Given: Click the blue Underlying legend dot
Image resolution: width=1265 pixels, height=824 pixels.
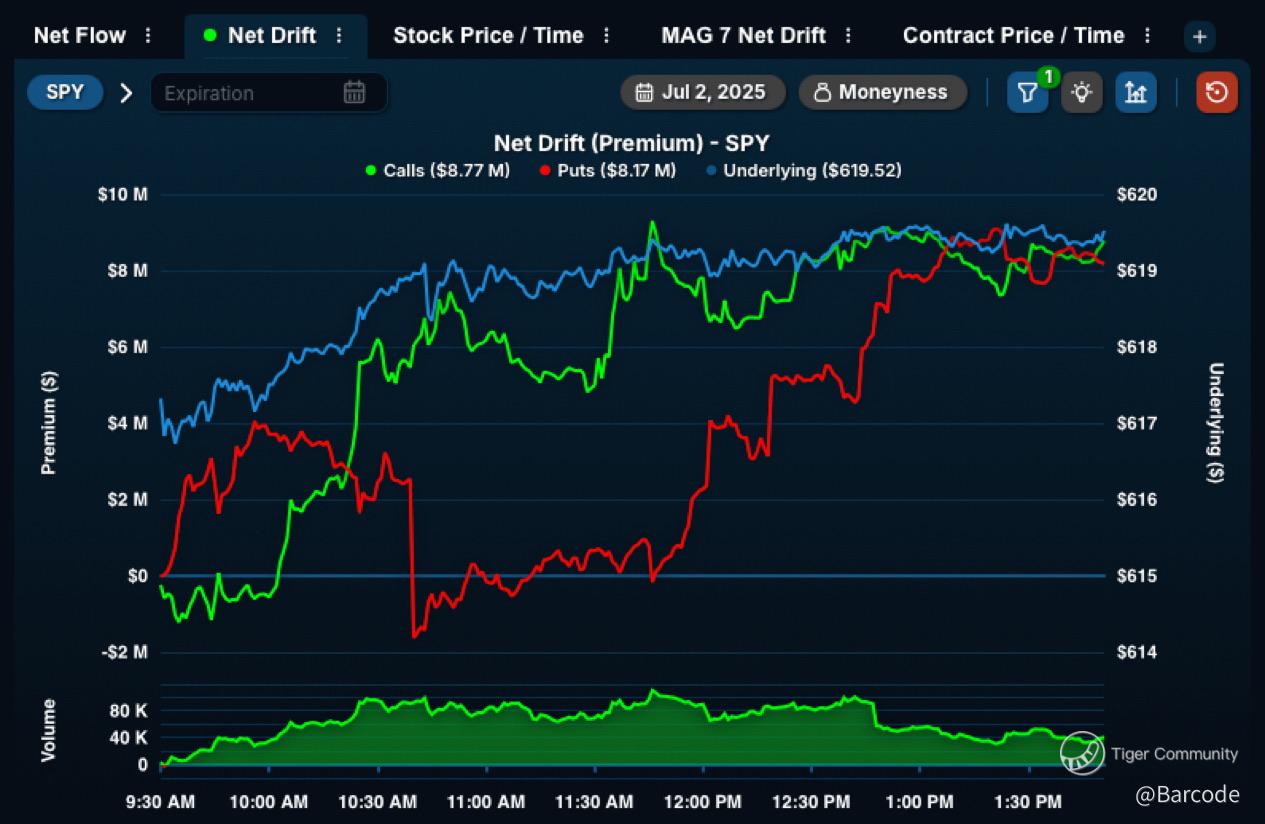Looking at the screenshot, I should (711, 171).
